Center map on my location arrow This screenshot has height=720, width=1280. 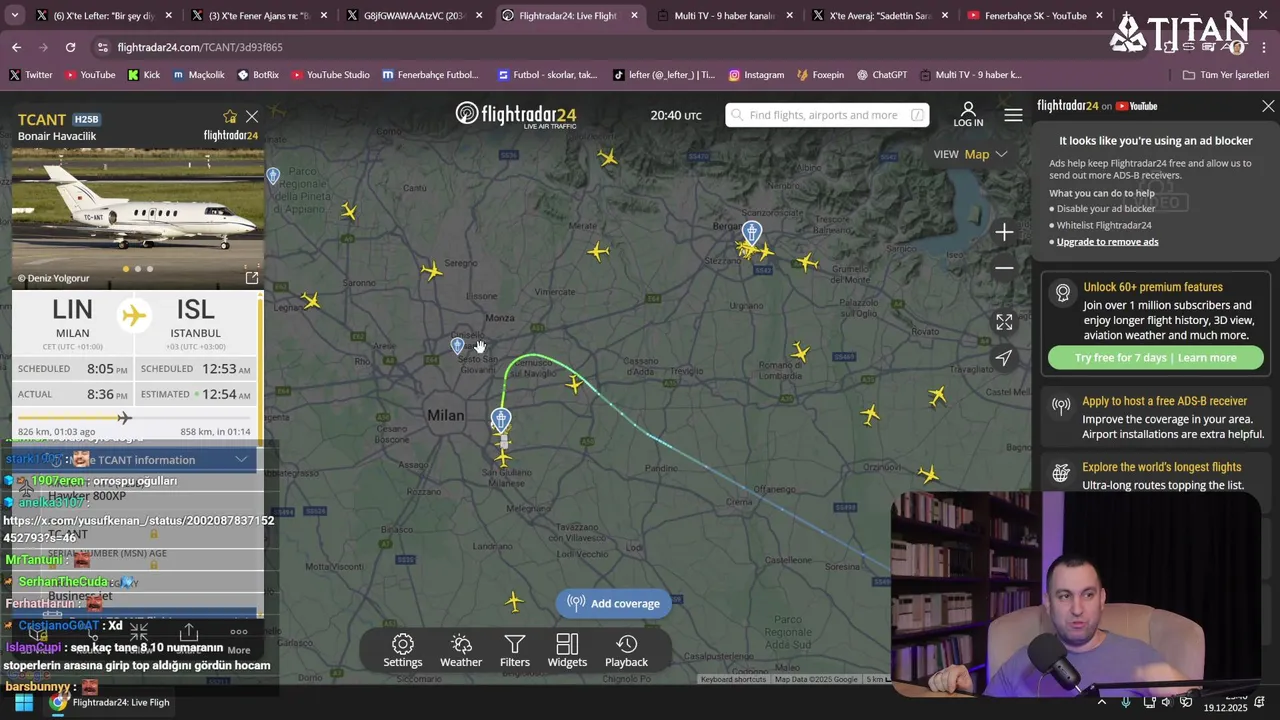coord(1004,358)
